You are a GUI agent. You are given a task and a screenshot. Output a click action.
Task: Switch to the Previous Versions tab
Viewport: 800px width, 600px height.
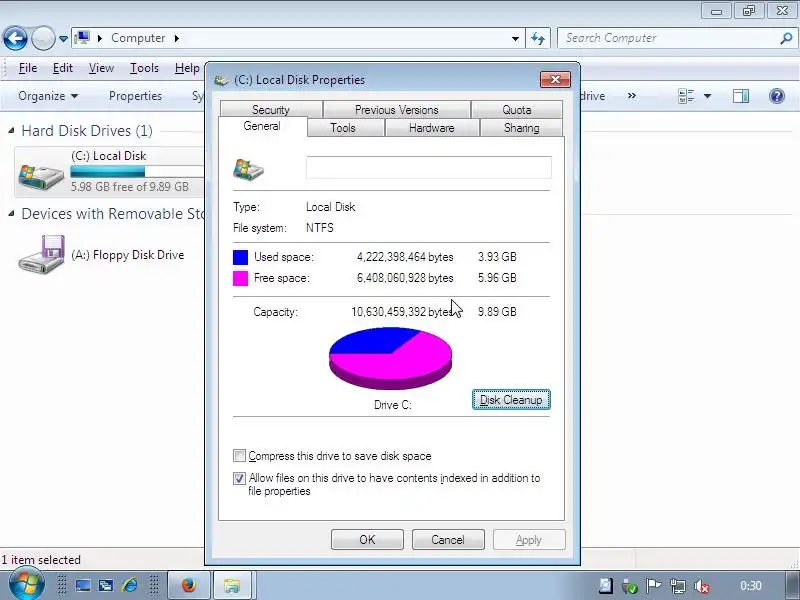pyautogui.click(x=396, y=110)
